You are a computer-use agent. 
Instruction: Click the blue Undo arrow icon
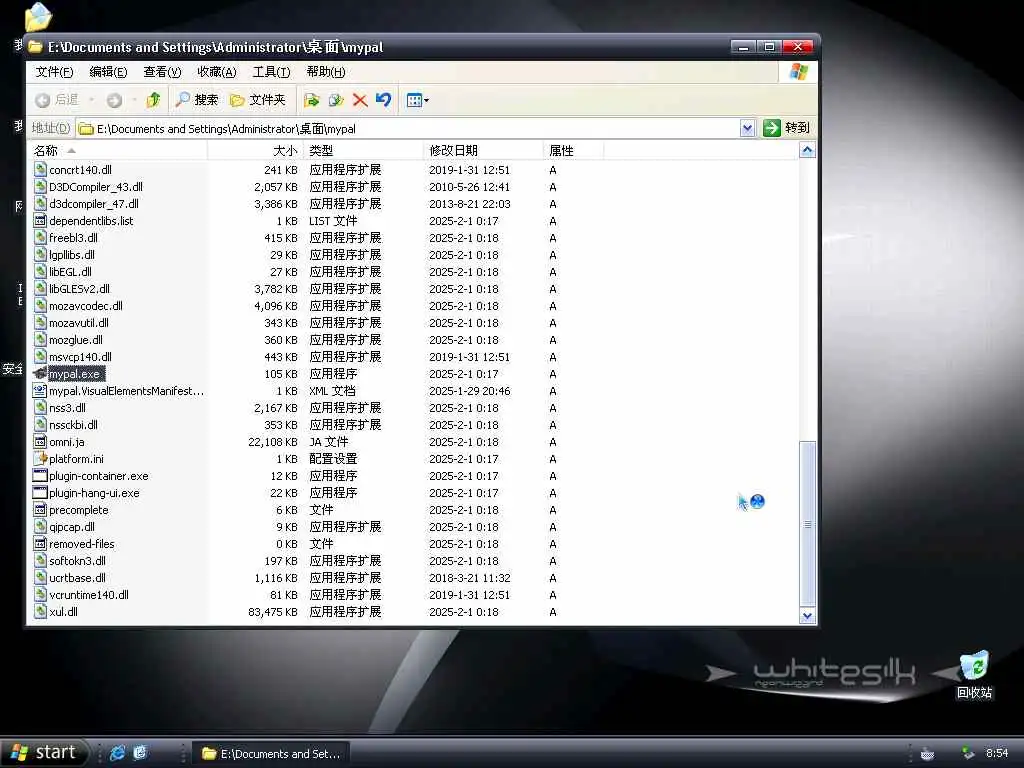[x=383, y=100]
